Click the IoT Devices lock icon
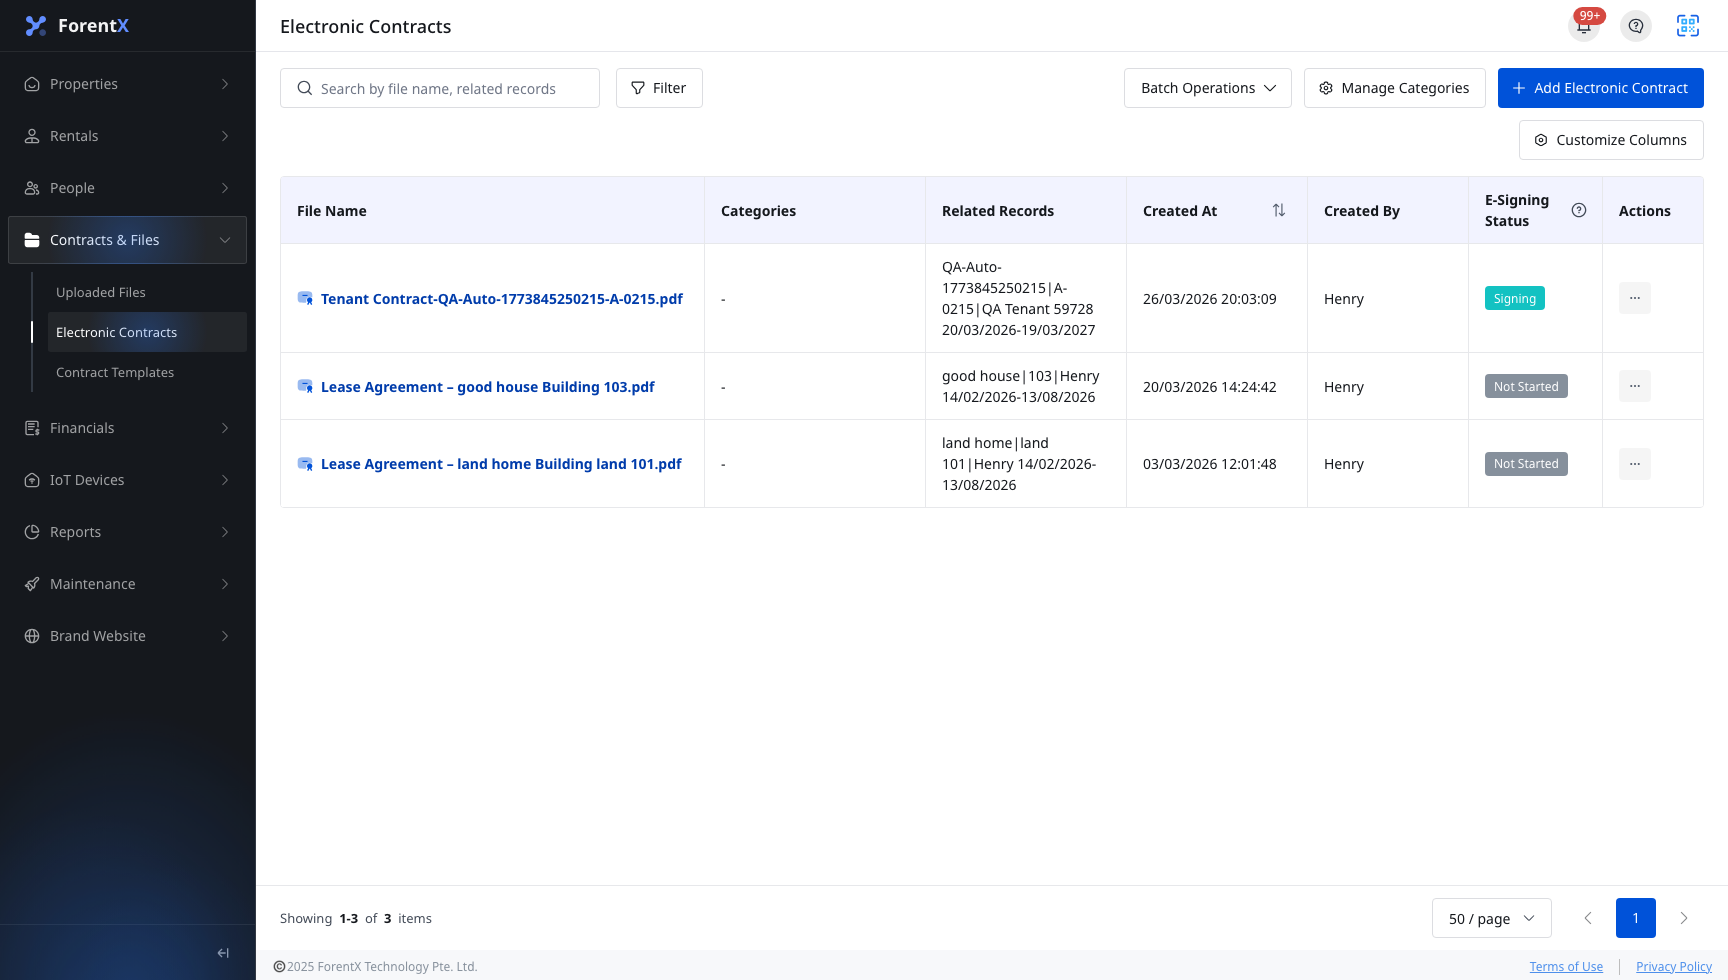The width and height of the screenshot is (1728, 980). tap(32, 480)
